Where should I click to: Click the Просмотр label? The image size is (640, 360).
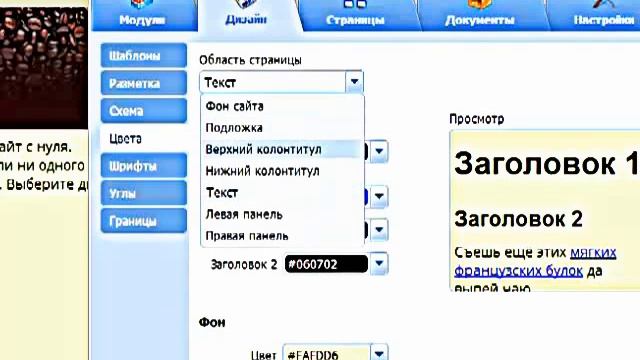click(476, 119)
